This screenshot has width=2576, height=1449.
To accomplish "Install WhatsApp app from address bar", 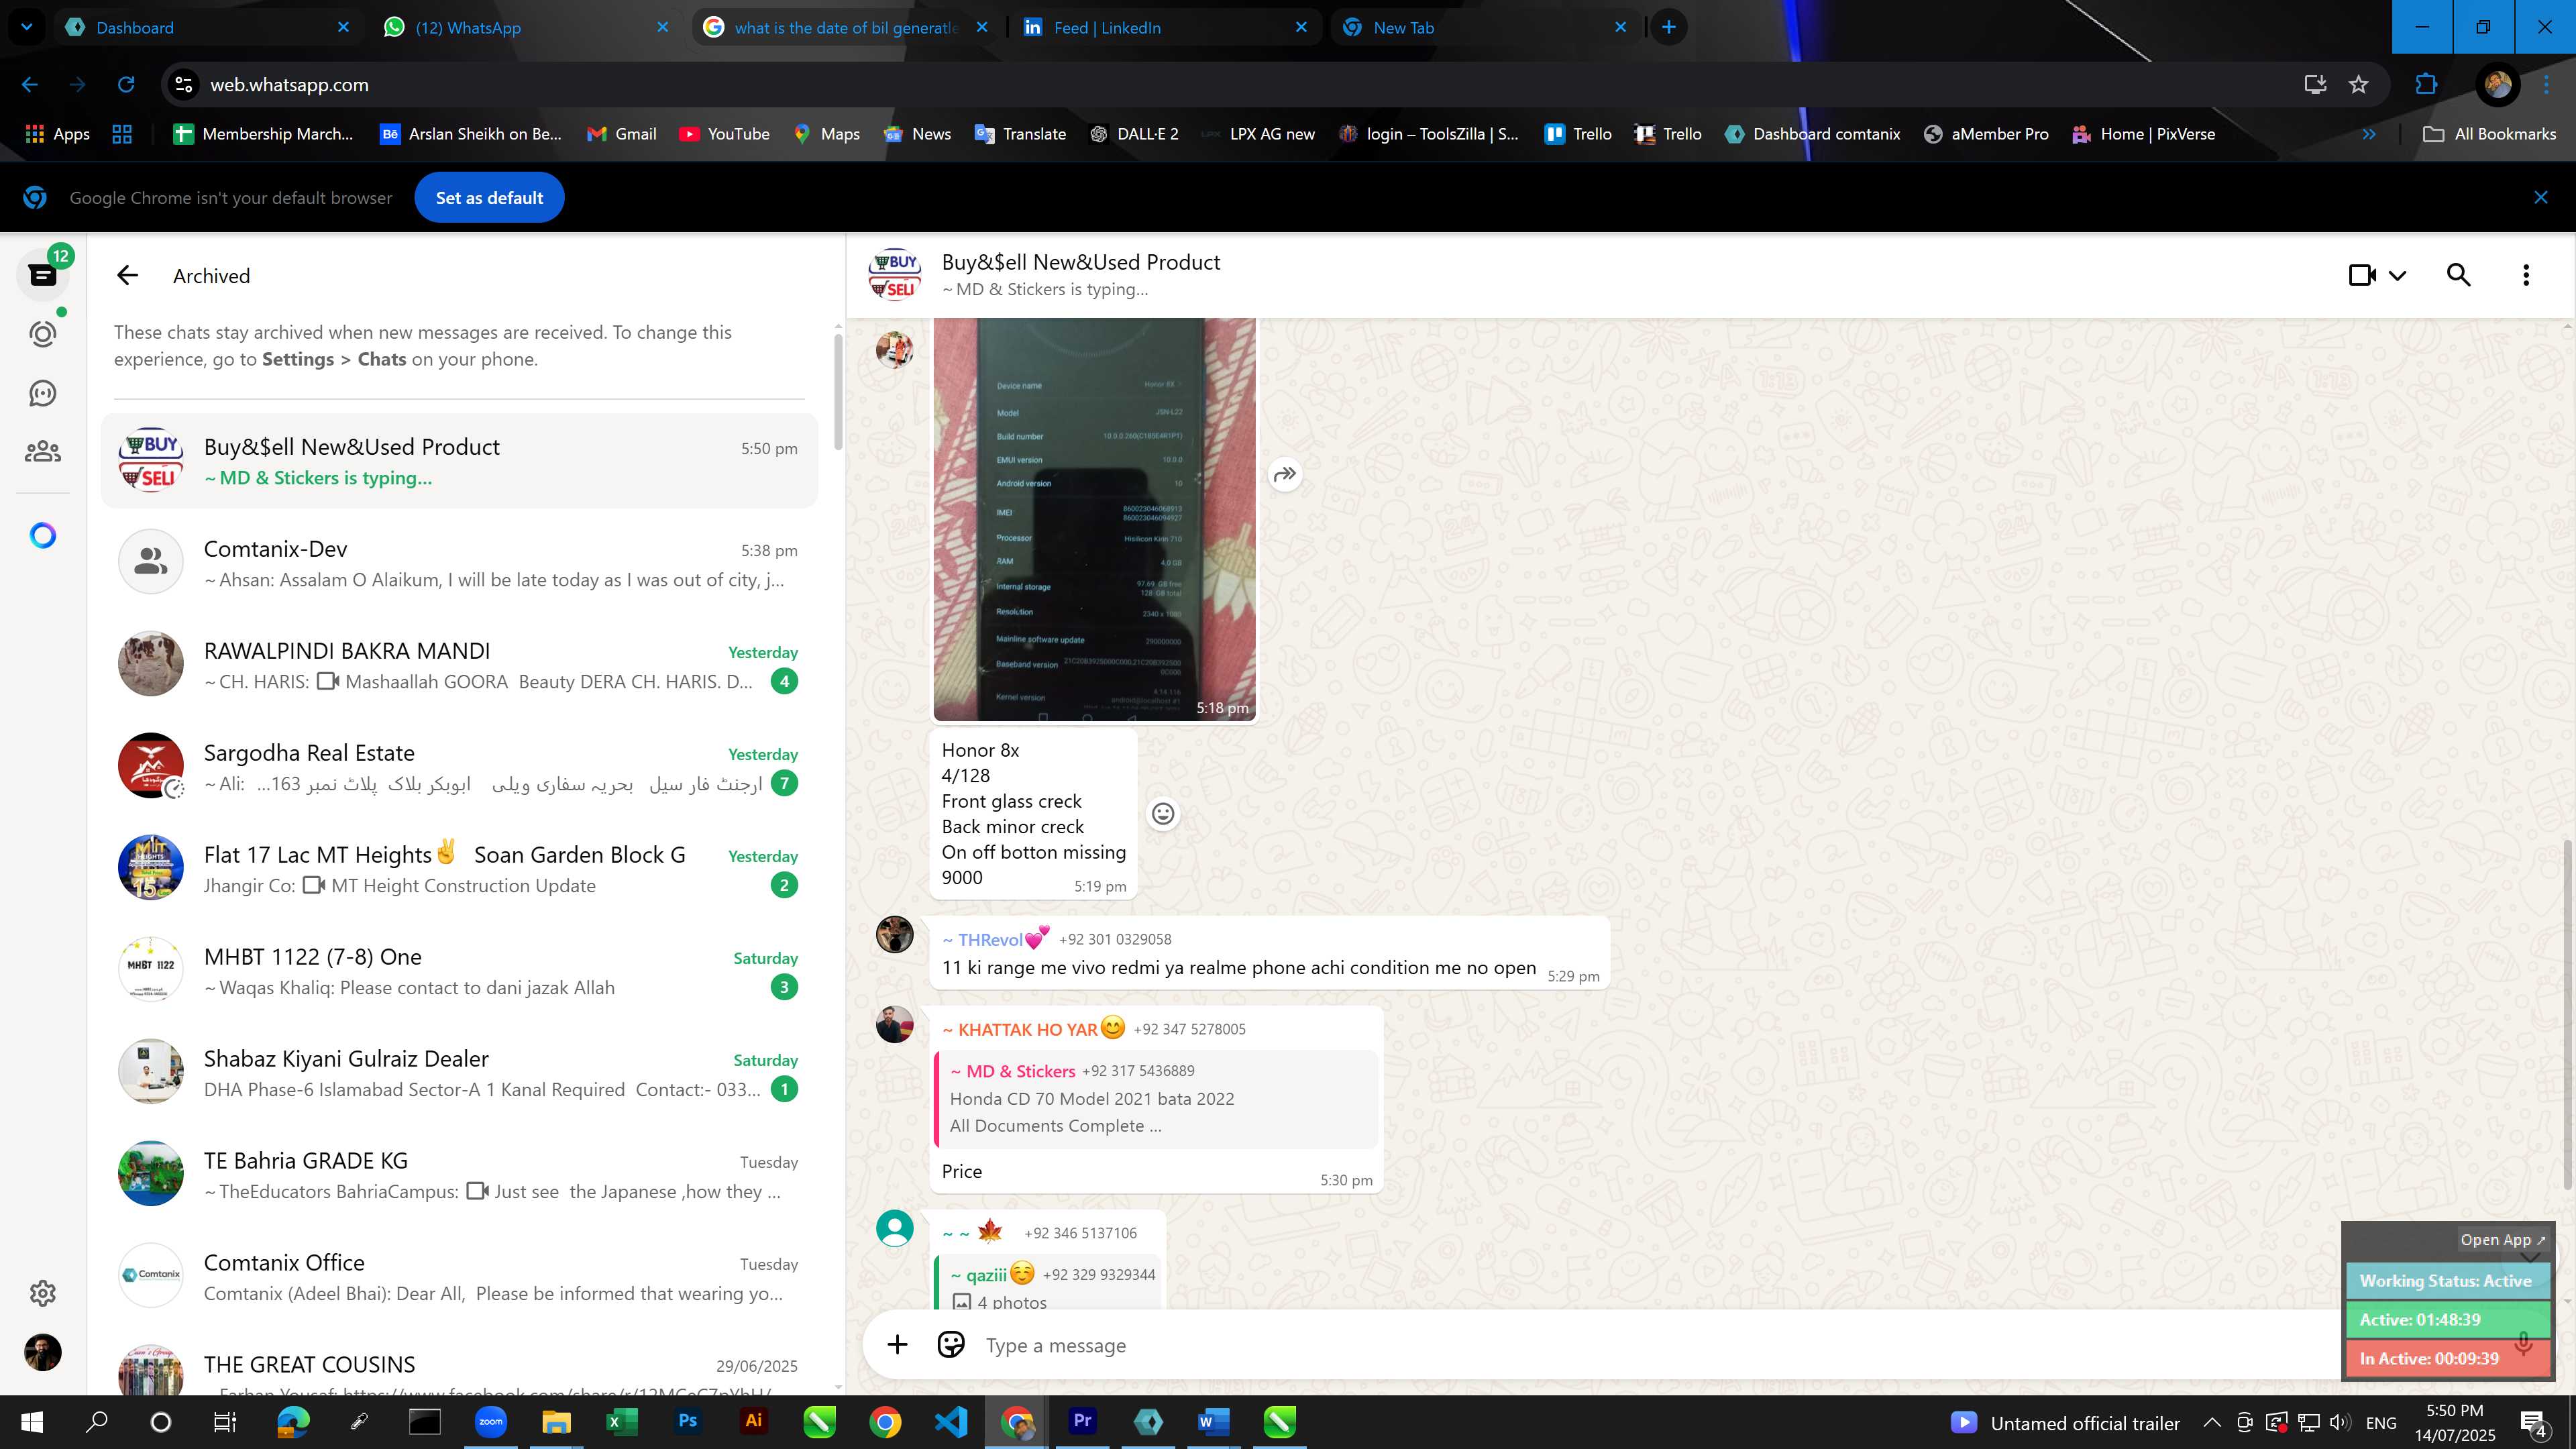I will click(2315, 85).
